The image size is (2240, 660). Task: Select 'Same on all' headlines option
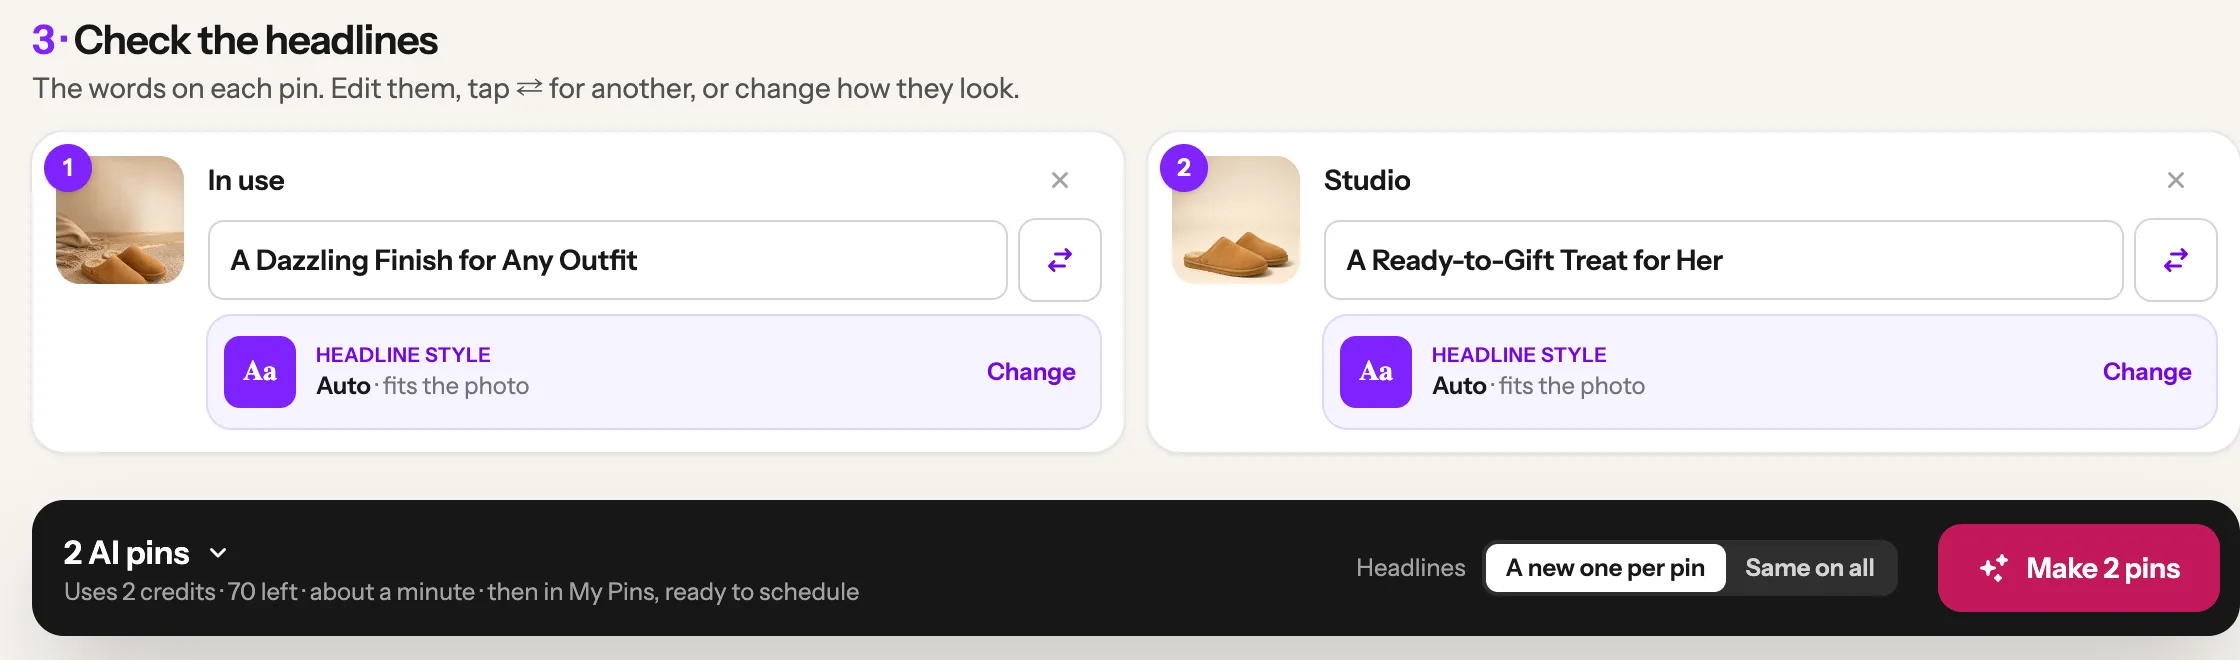click(1810, 568)
